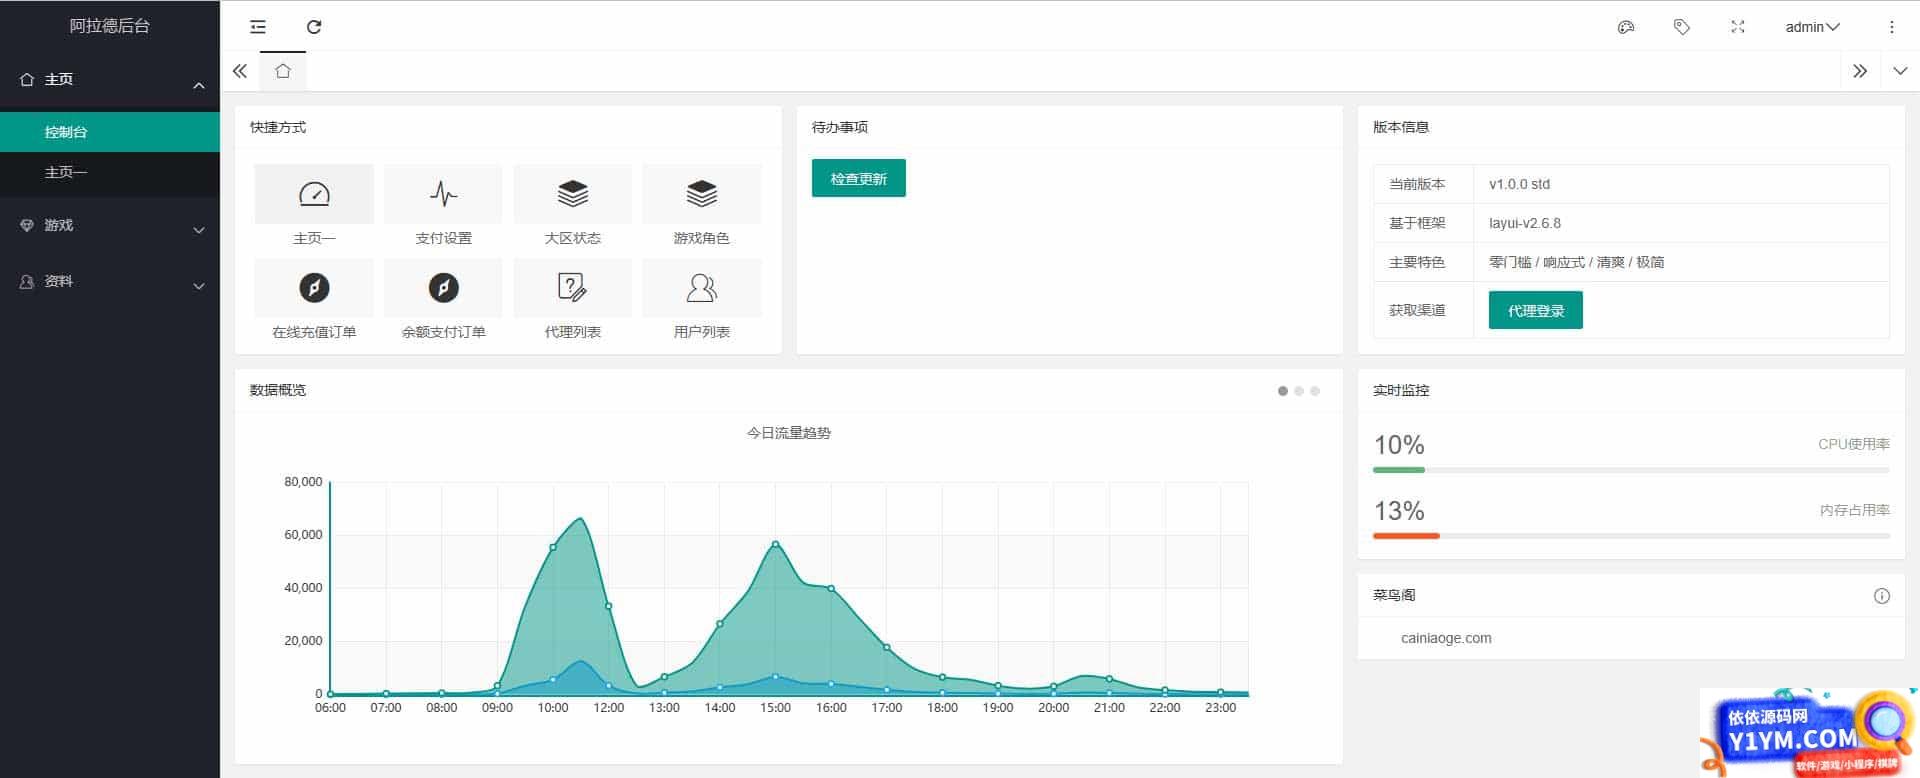Select the home tab icon

[283, 71]
